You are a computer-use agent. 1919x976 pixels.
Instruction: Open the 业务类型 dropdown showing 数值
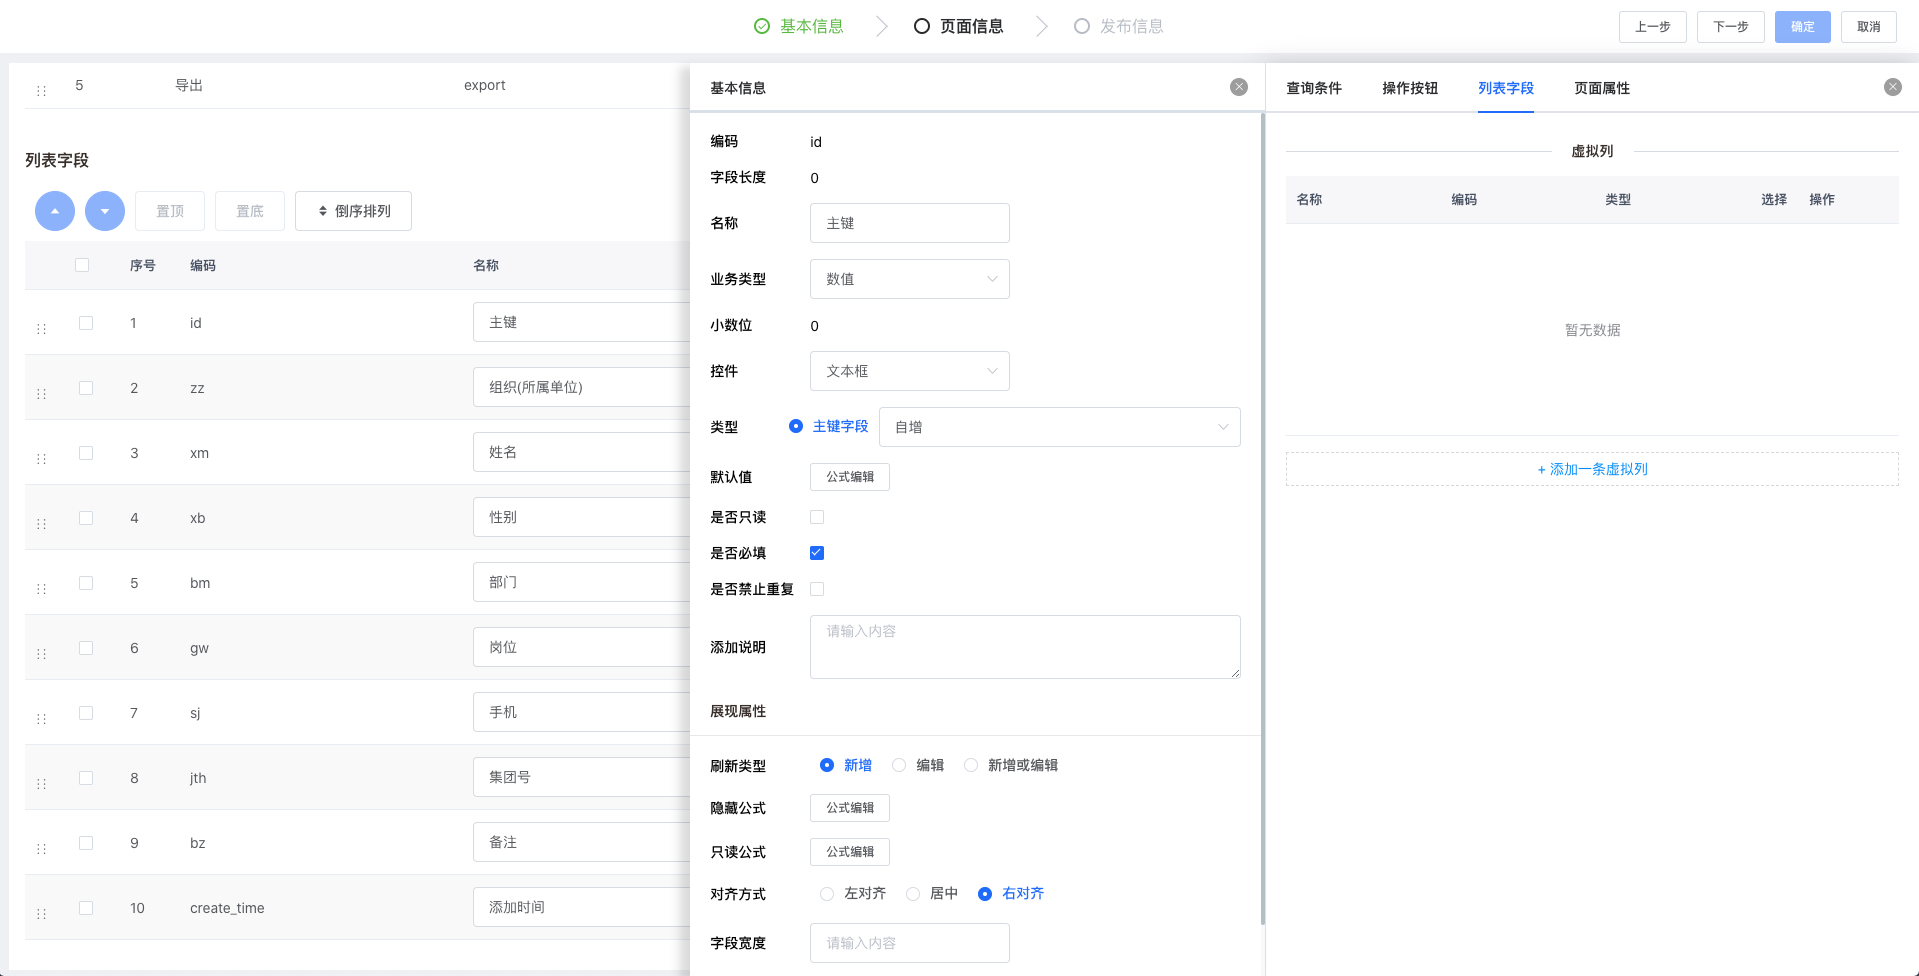click(x=910, y=279)
